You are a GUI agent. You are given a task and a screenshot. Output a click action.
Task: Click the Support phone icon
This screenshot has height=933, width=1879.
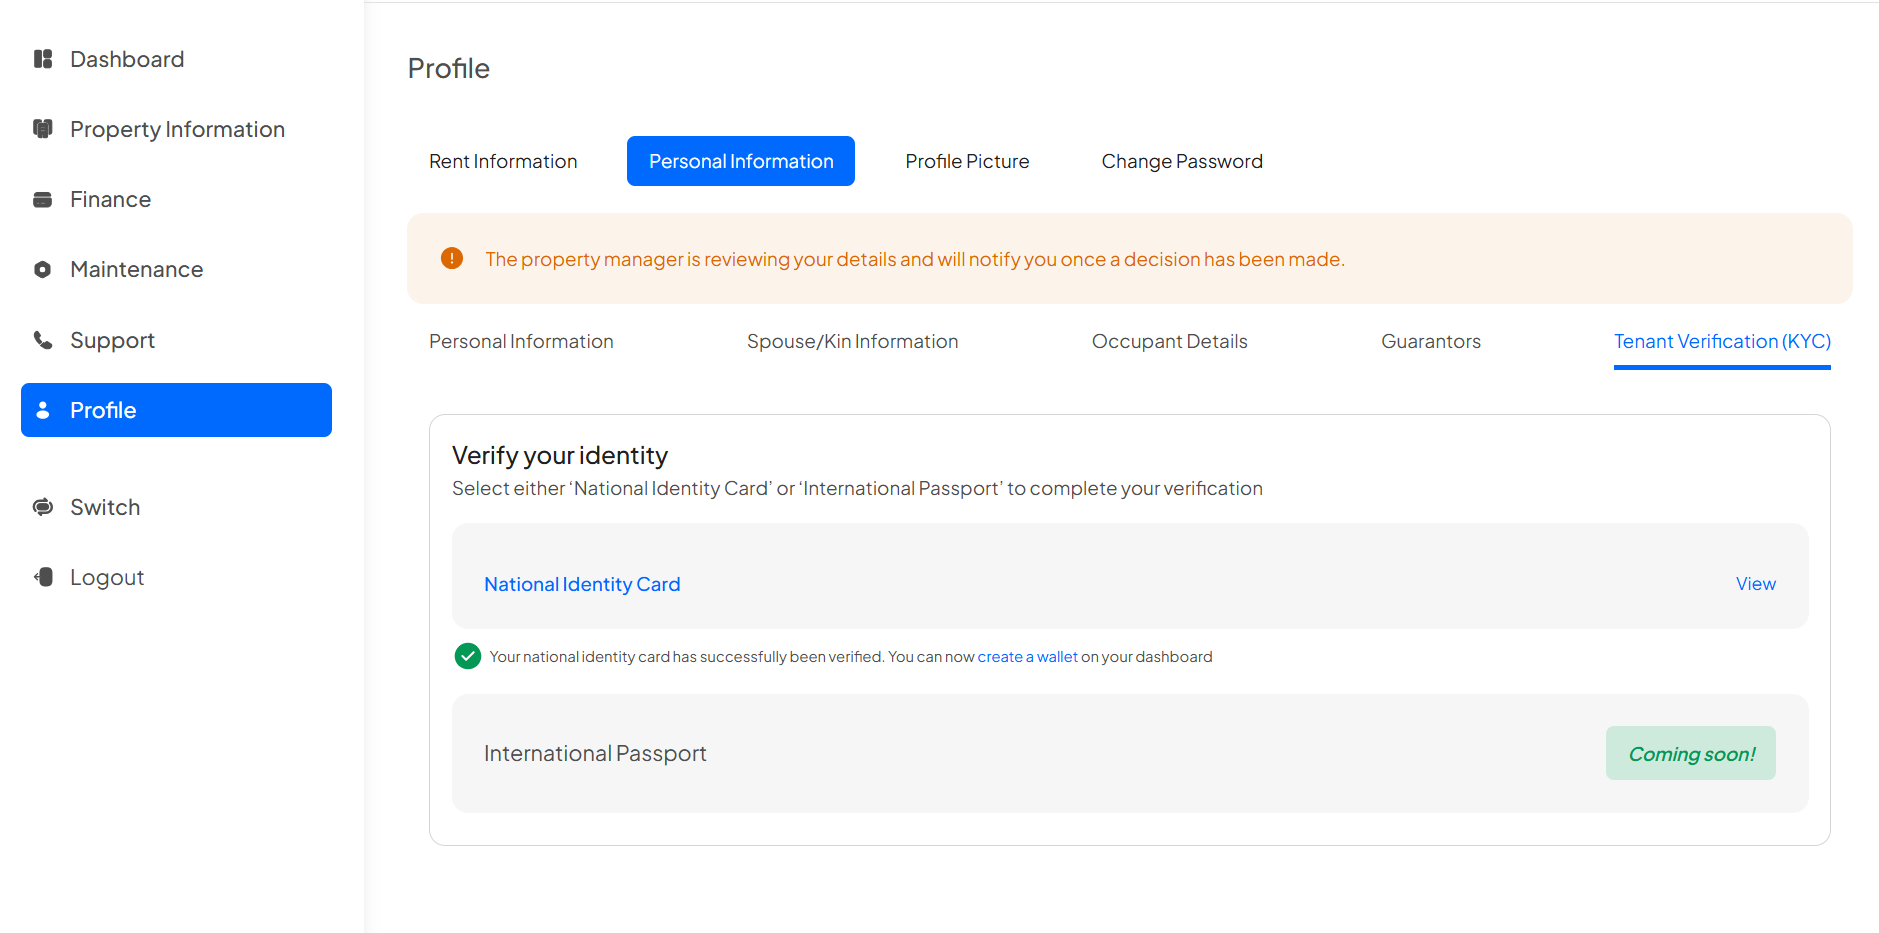pyautogui.click(x=43, y=340)
